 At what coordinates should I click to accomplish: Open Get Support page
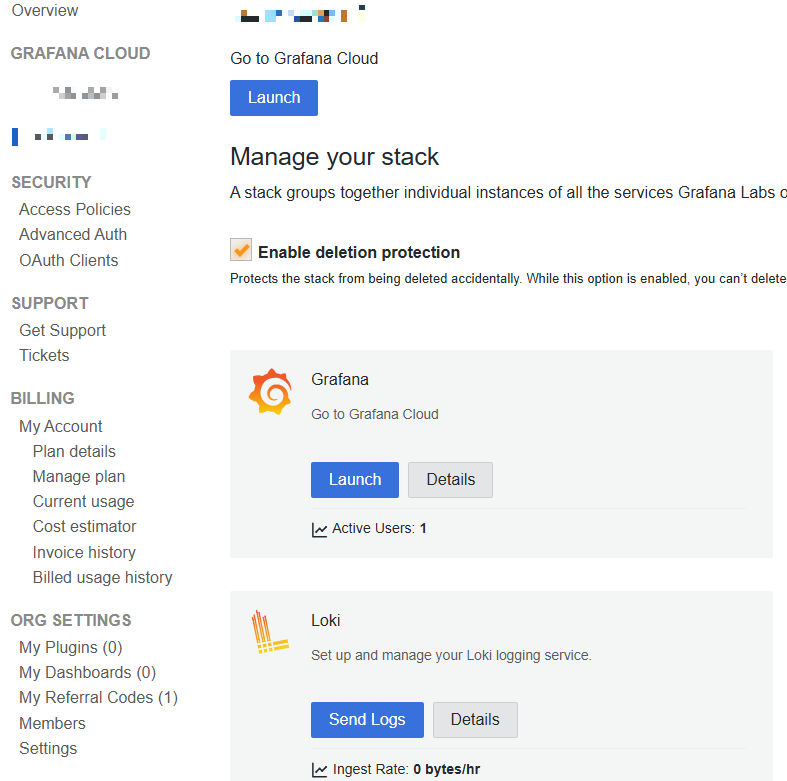[x=63, y=330]
